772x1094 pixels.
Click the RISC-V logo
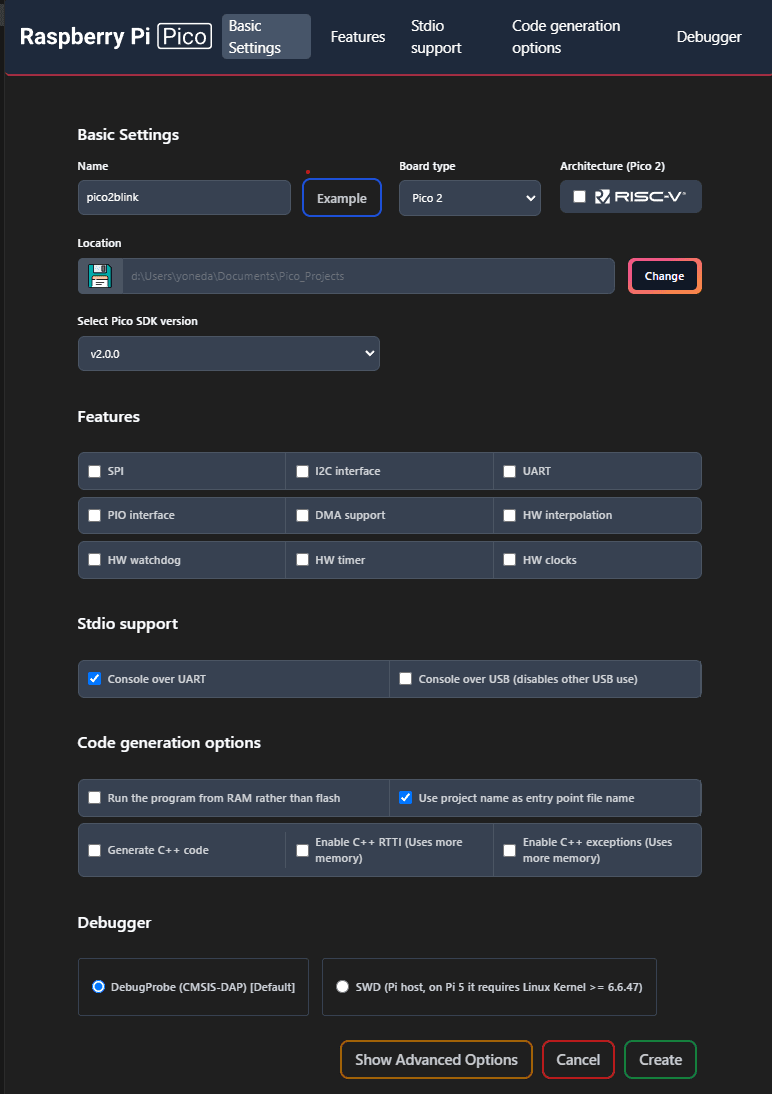coord(640,197)
